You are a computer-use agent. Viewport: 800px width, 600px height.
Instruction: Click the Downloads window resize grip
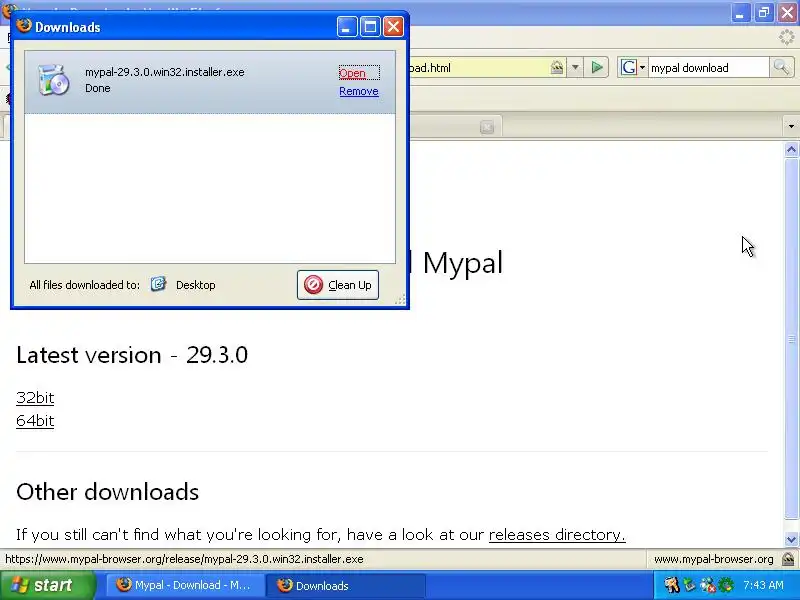click(400, 299)
